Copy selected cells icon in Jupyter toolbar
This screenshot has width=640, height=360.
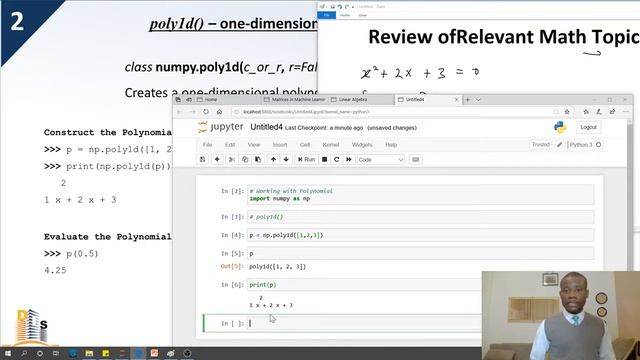click(245, 160)
